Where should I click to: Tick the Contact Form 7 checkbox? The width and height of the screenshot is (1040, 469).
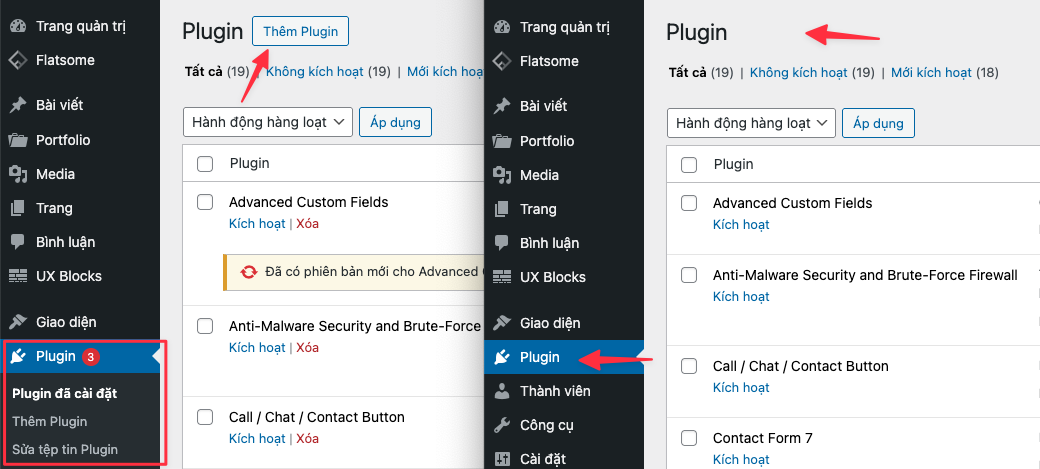coord(689,438)
